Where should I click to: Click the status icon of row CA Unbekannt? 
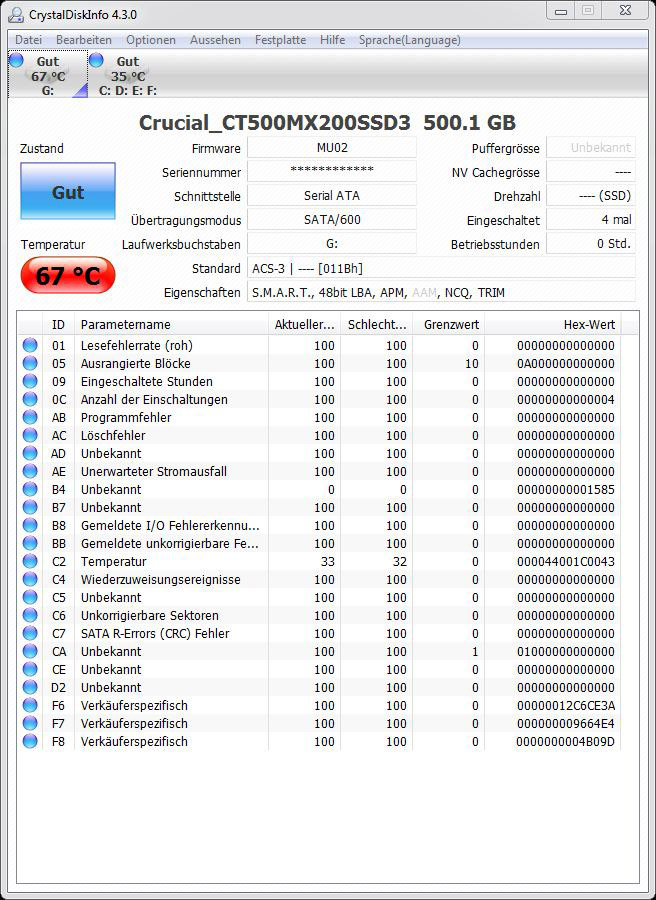click(x=30, y=651)
